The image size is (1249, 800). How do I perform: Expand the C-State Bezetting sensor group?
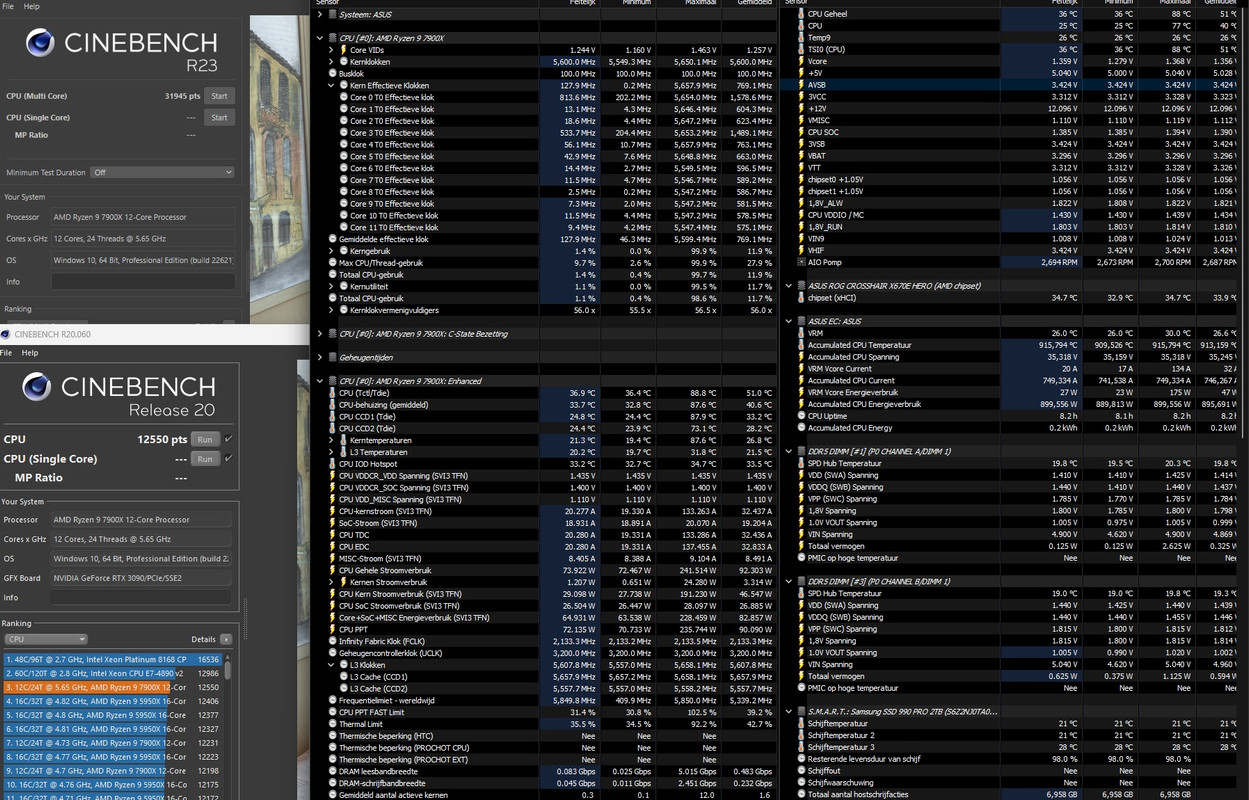[x=320, y=334]
